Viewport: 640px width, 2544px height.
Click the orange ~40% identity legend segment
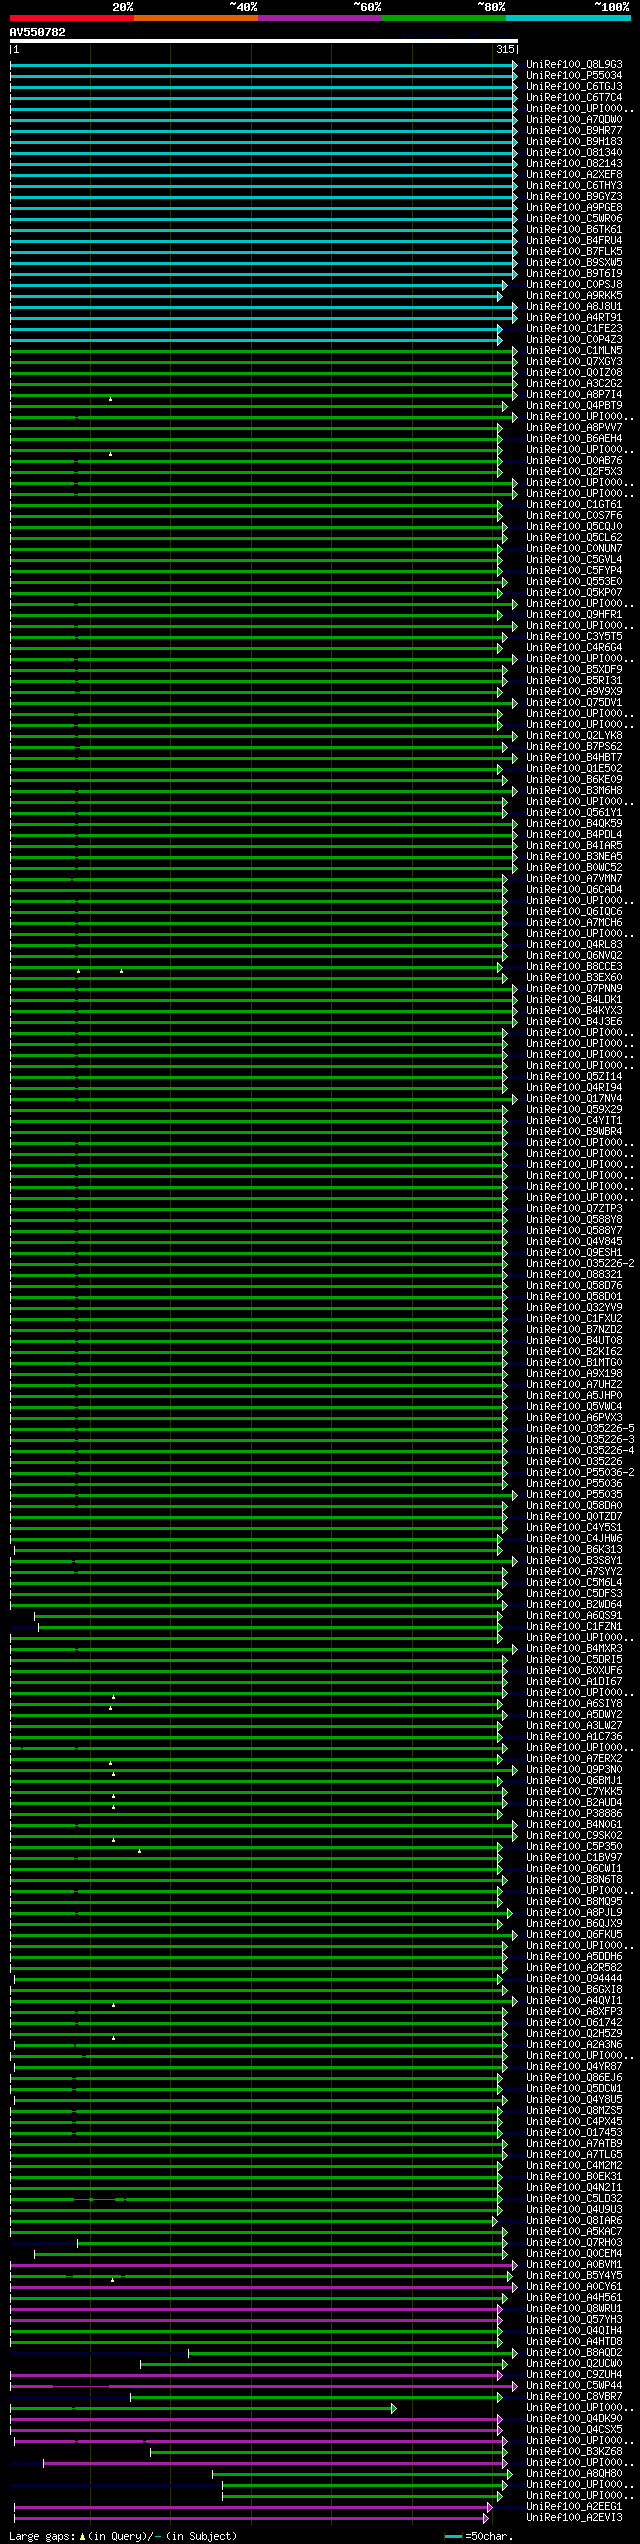(196, 18)
